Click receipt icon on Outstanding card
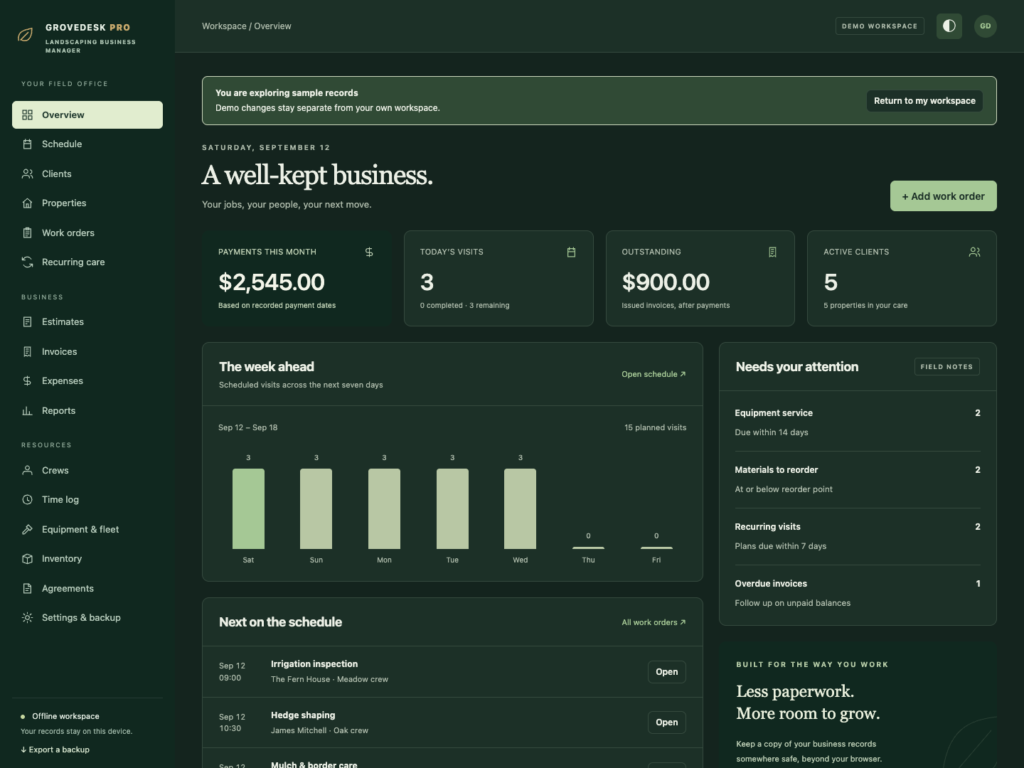This screenshot has height=768, width=1024. pos(773,252)
